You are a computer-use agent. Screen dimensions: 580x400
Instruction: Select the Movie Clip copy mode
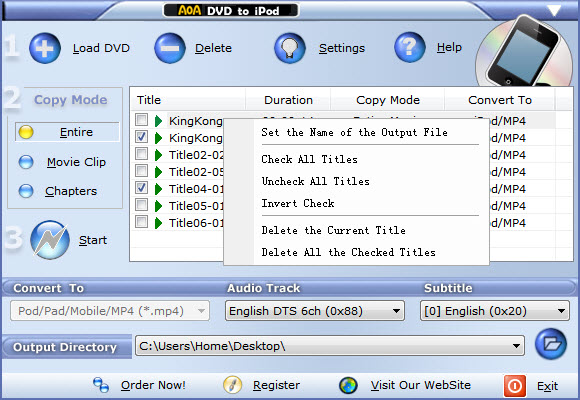(x=26, y=162)
